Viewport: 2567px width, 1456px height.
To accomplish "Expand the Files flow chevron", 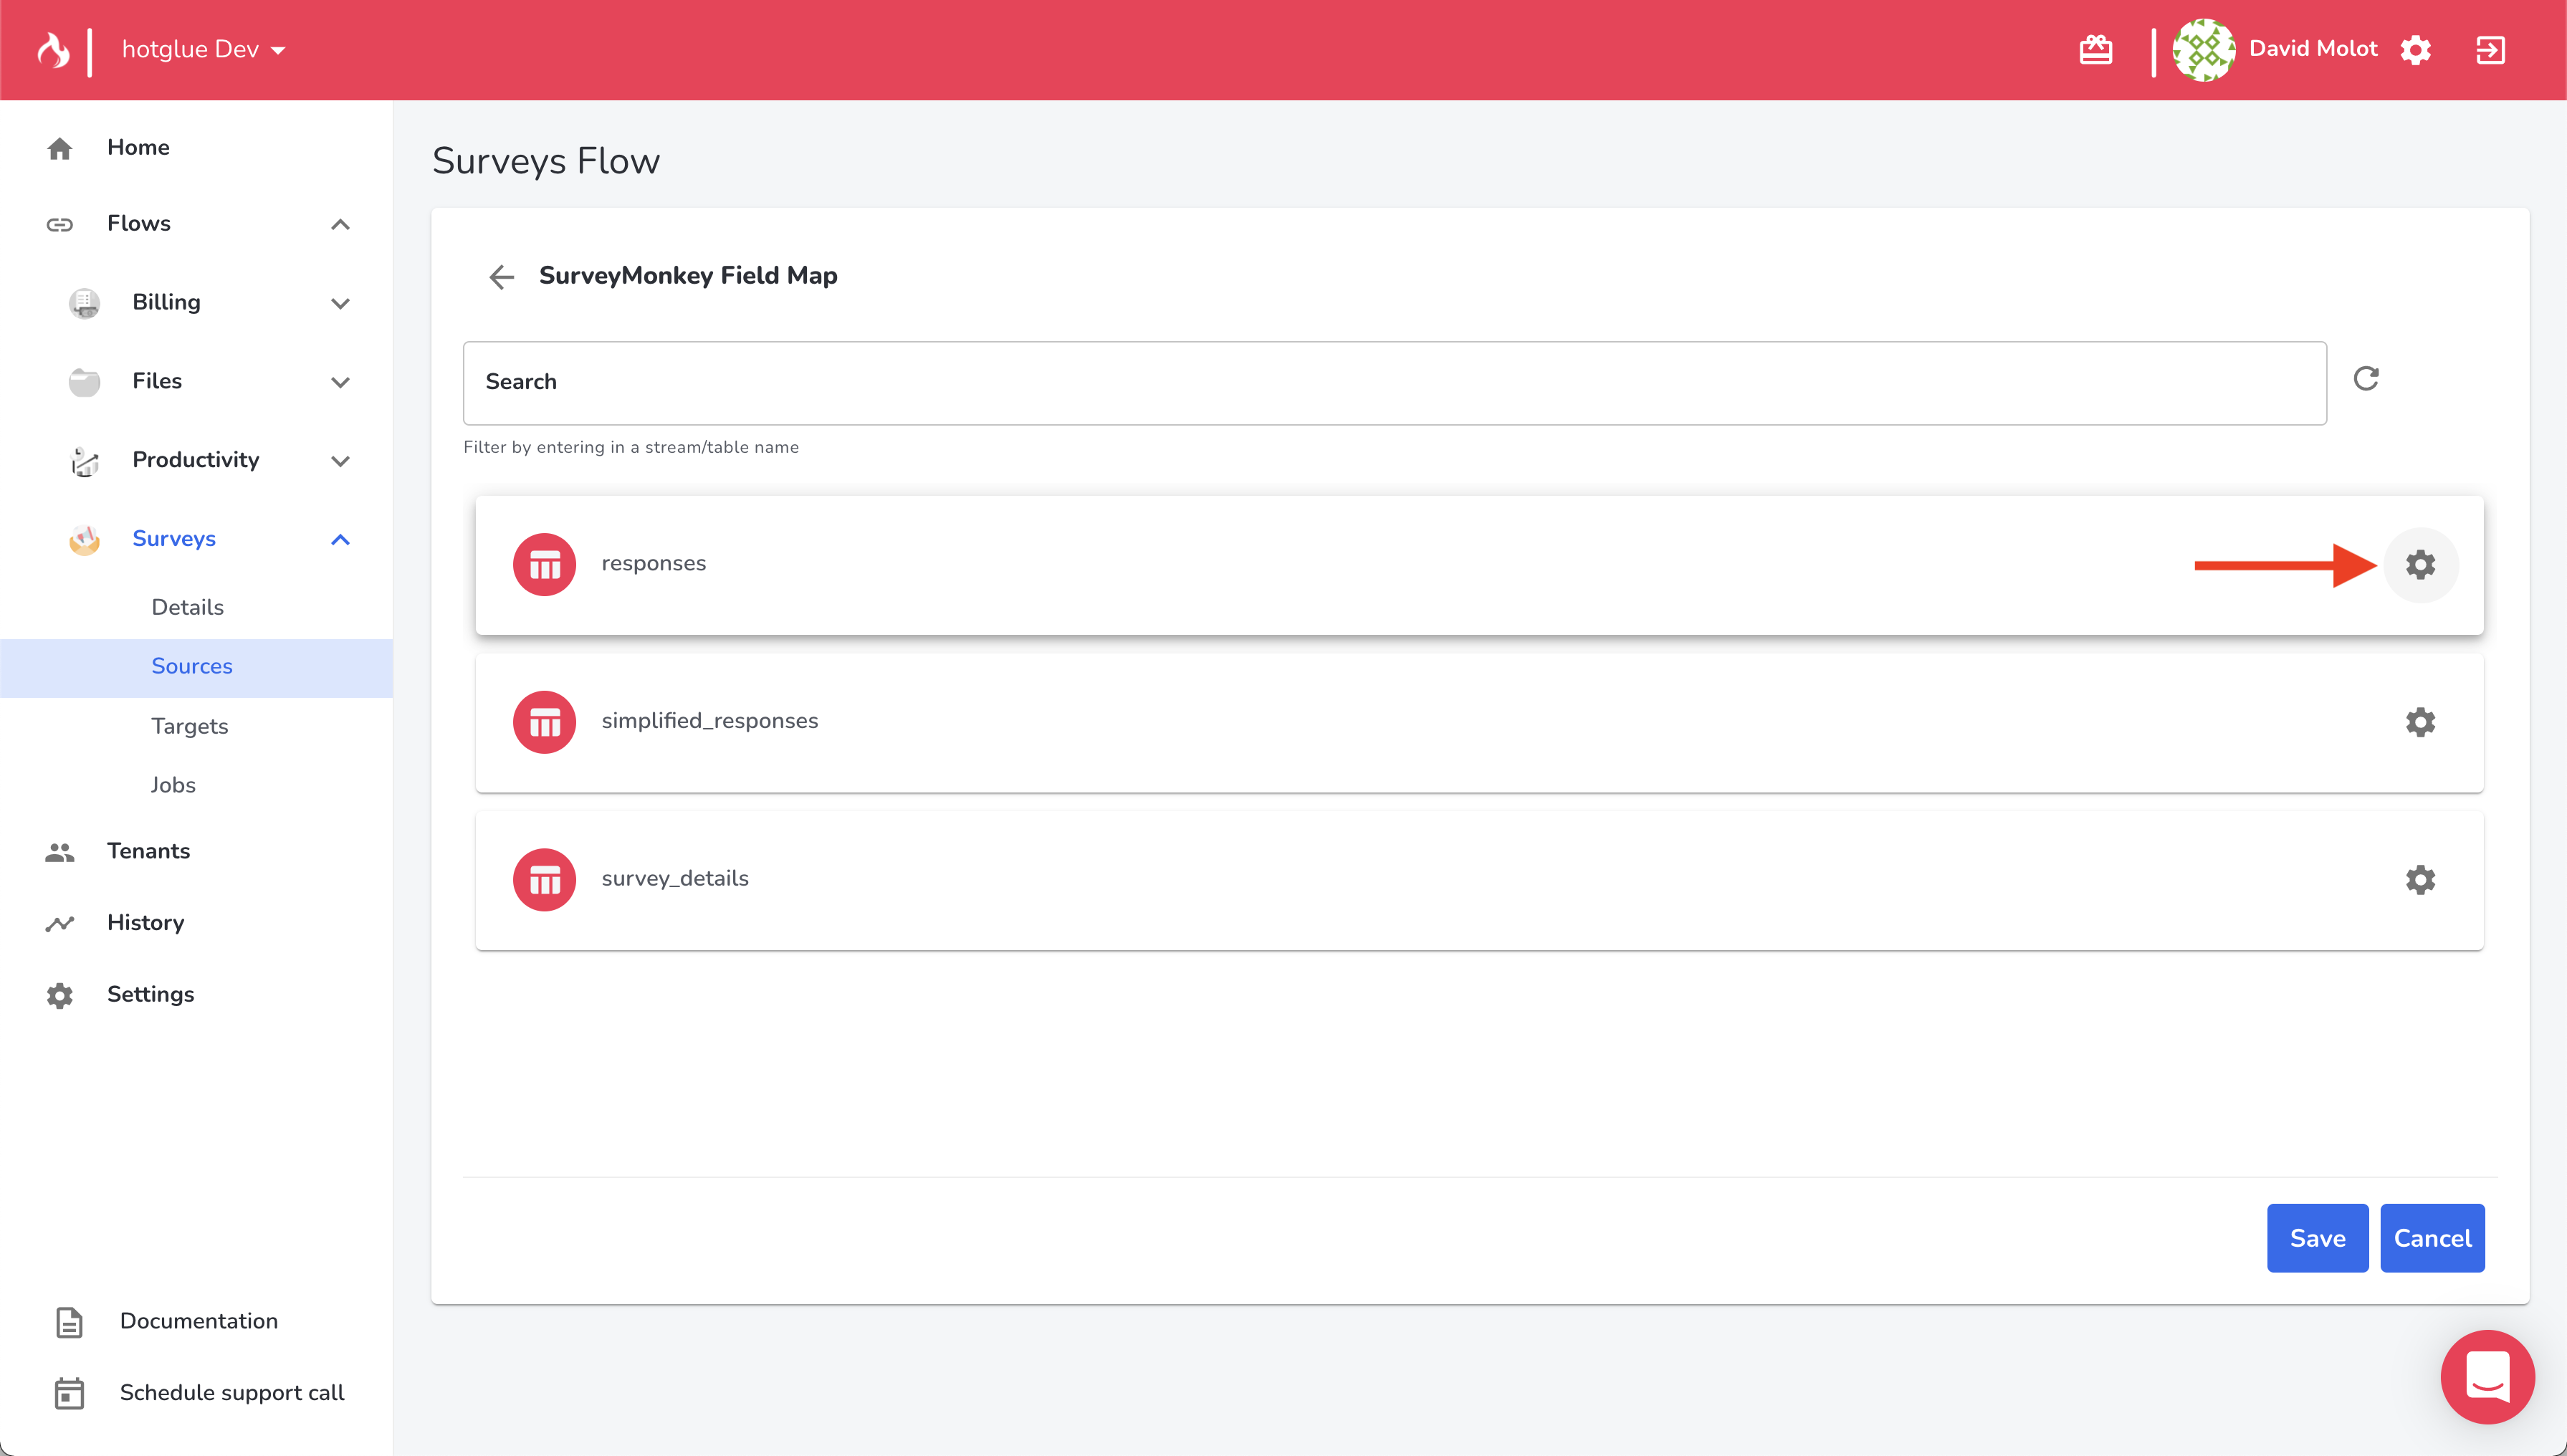I will pos(340,382).
